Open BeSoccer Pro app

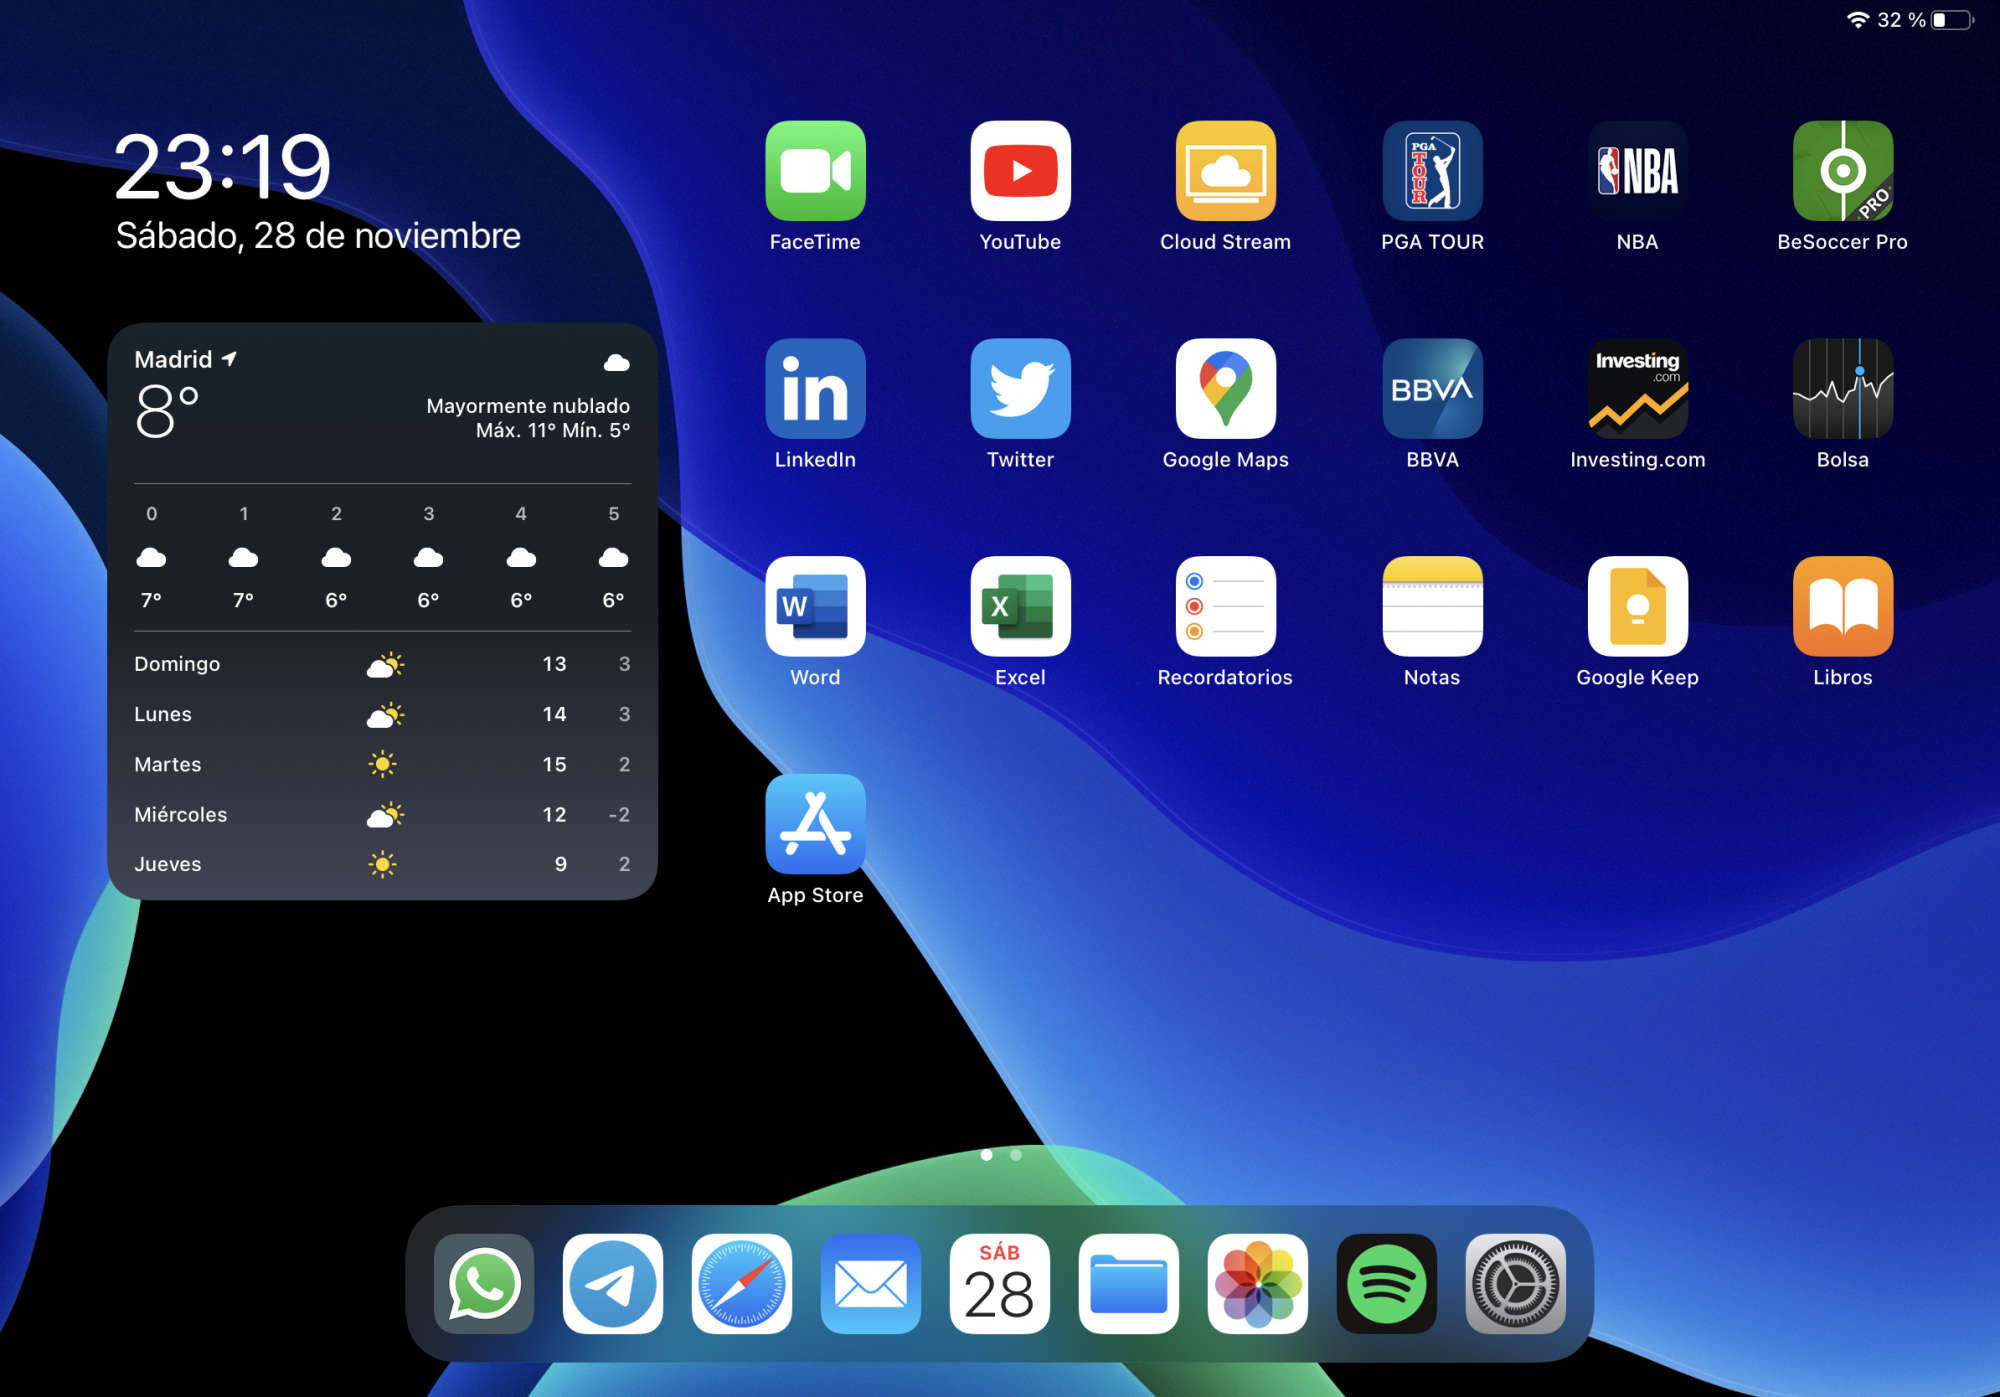pyautogui.click(x=1842, y=171)
